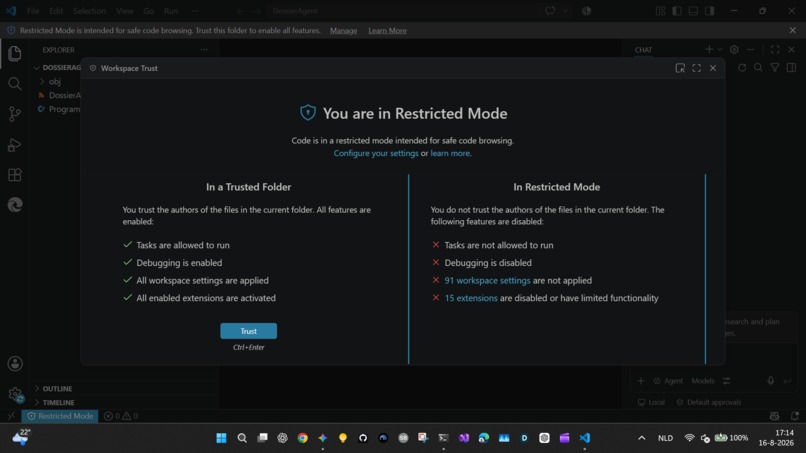Open the learn more link in dialog
This screenshot has width=806, height=453.
pos(450,153)
